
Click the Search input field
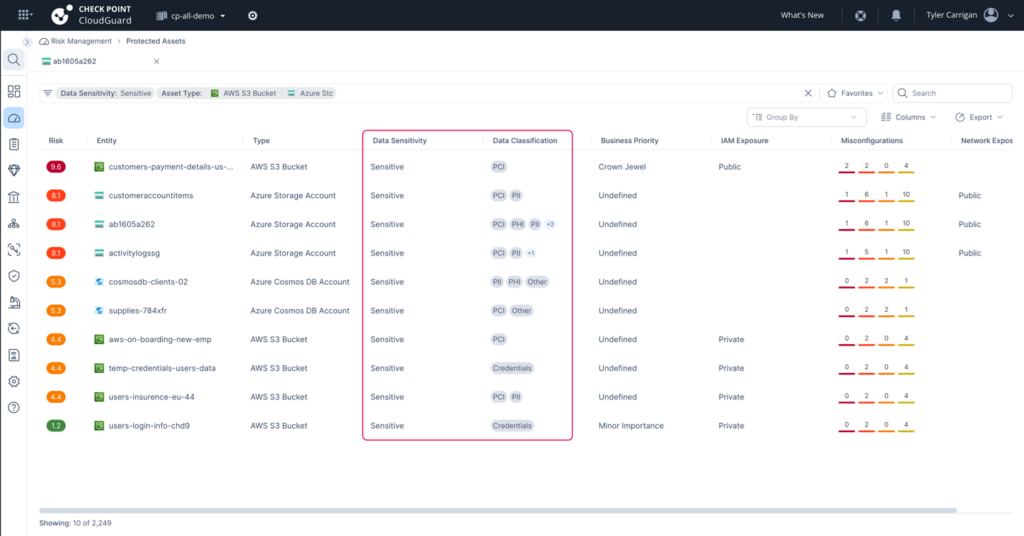(958, 93)
